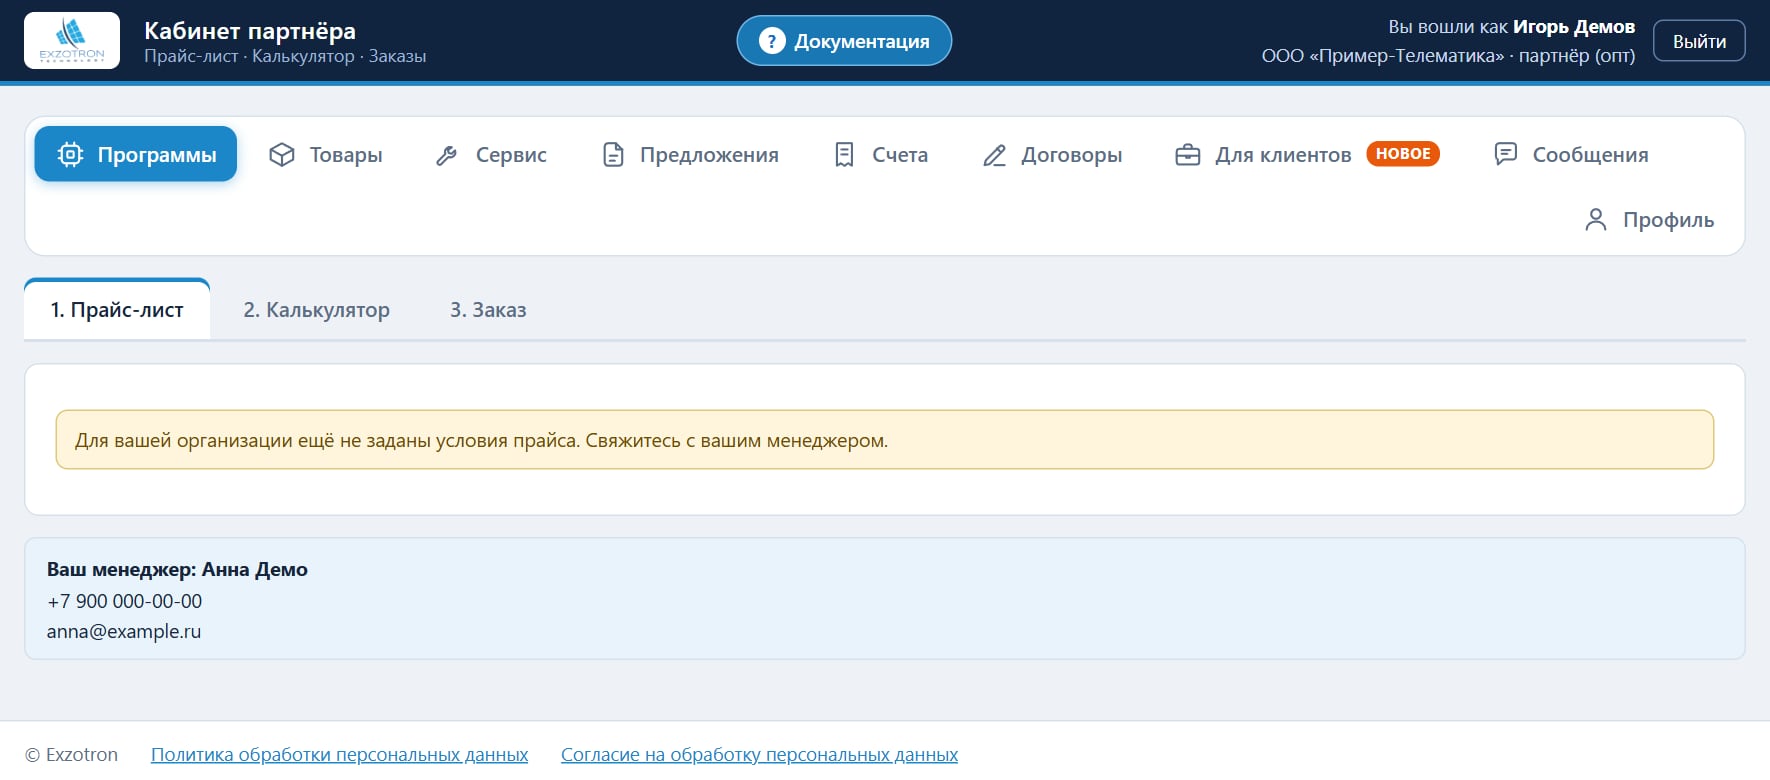Click the question mark icon in Документация

click(772, 41)
